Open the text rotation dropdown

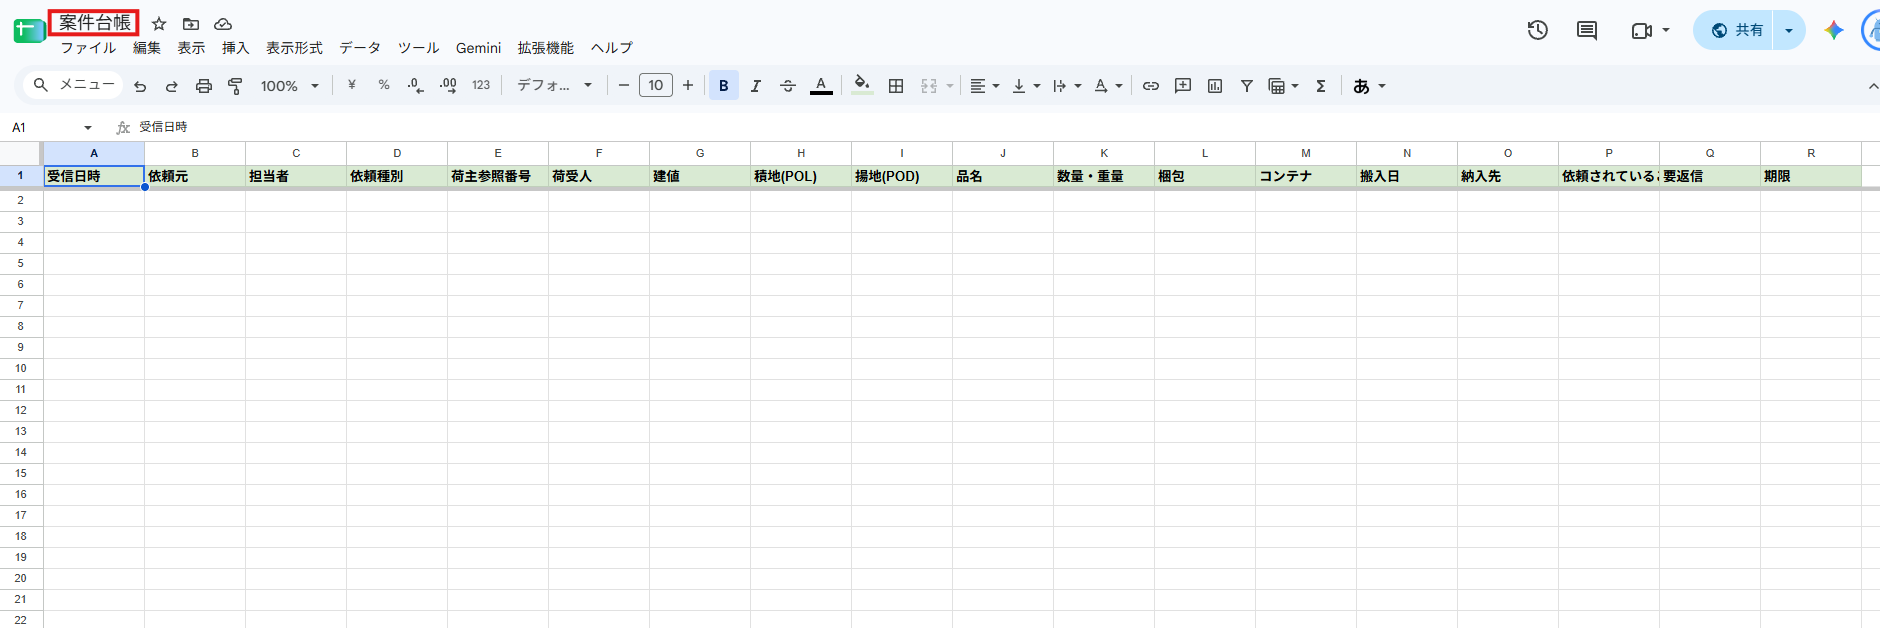pos(1109,86)
